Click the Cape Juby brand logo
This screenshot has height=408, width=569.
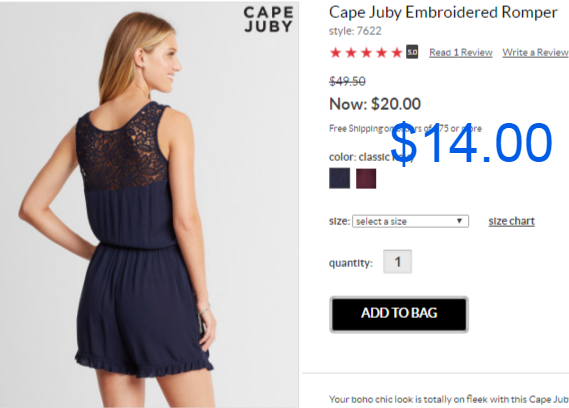[268, 20]
